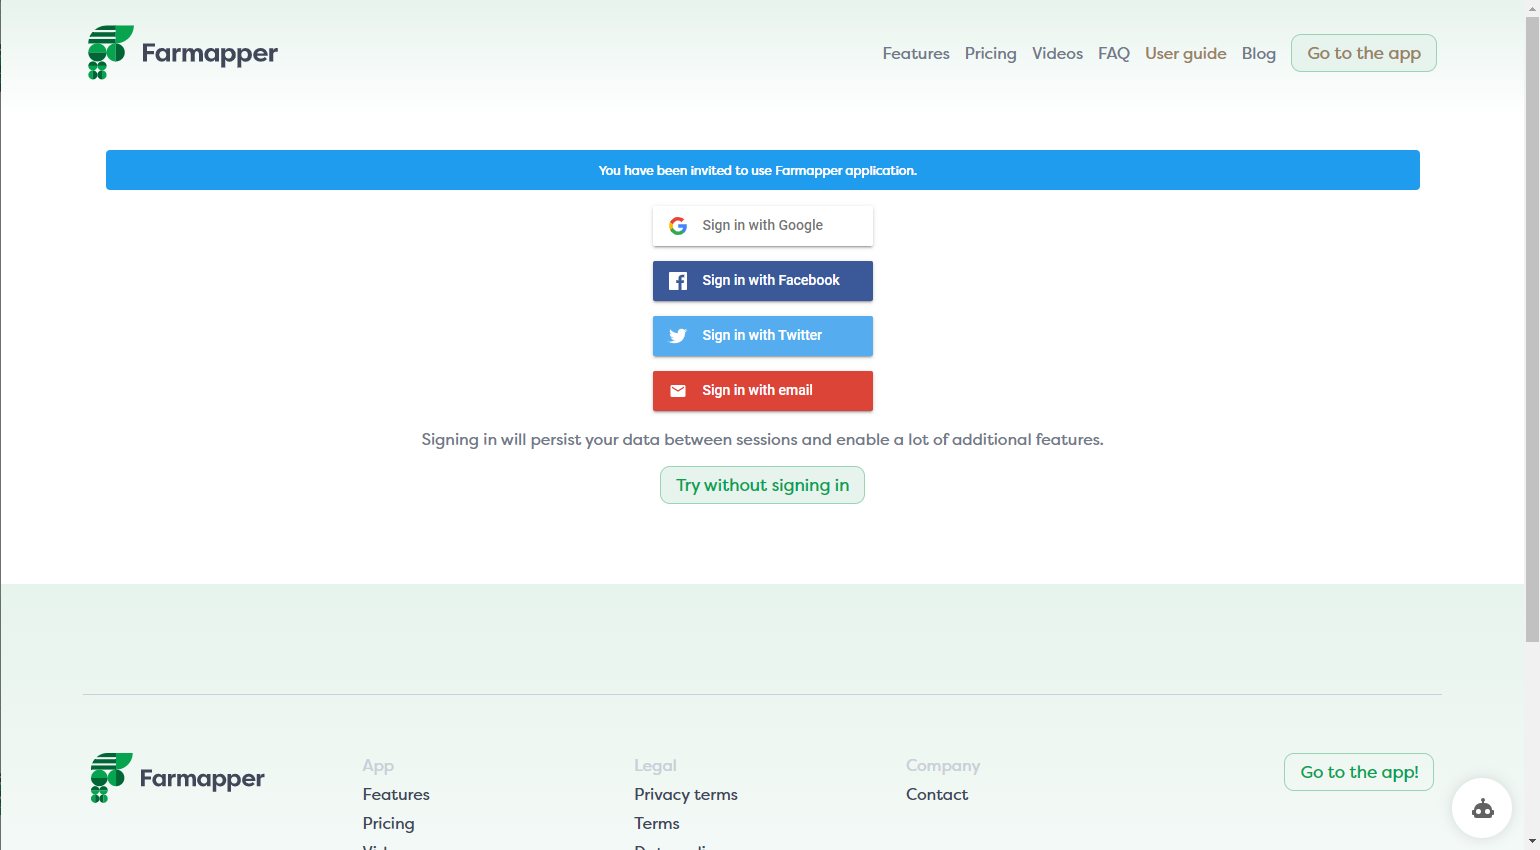Click 'Try without signing in' button
1540x850 pixels.
[x=762, y=485]
